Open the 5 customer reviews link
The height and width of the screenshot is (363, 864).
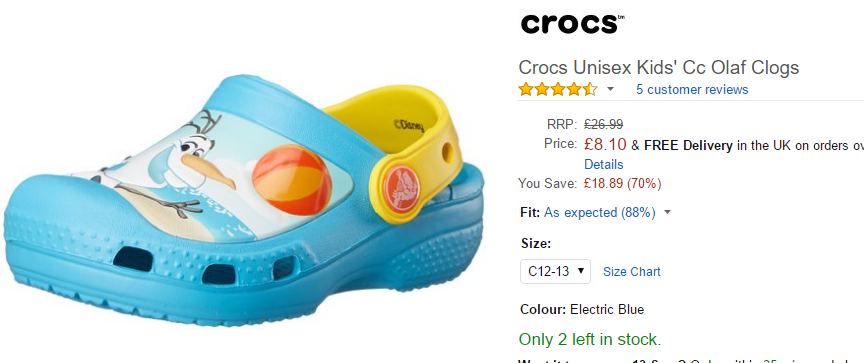click(692, 89)
